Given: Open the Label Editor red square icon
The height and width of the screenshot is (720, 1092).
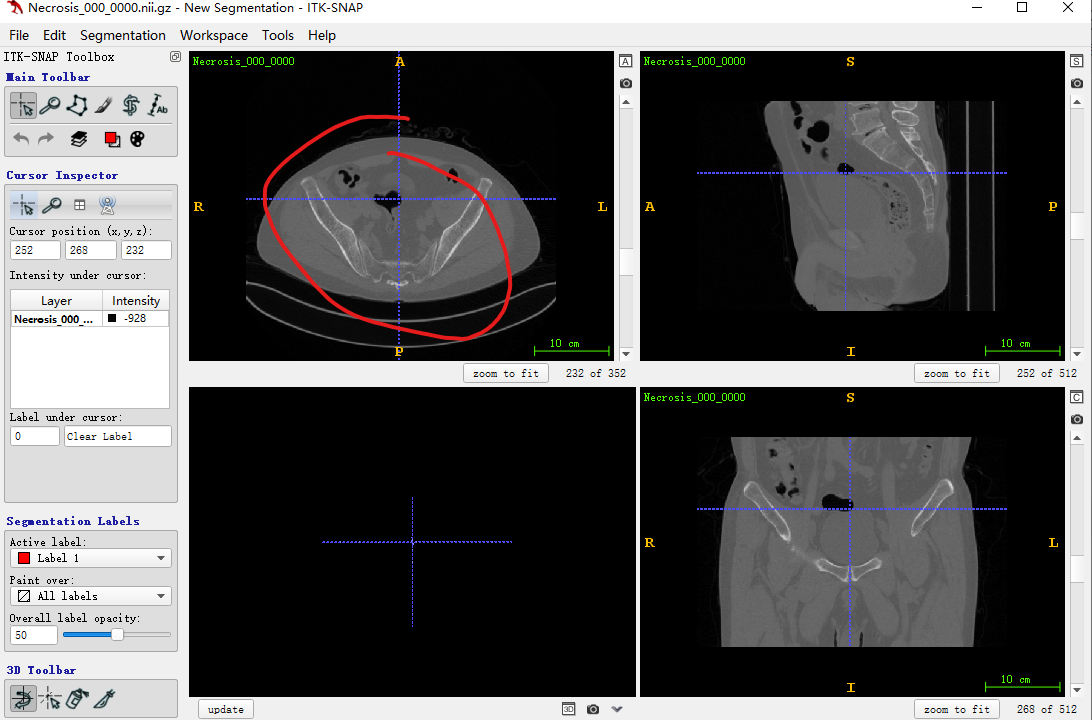Looking at the screenshot, I should 111,139.
